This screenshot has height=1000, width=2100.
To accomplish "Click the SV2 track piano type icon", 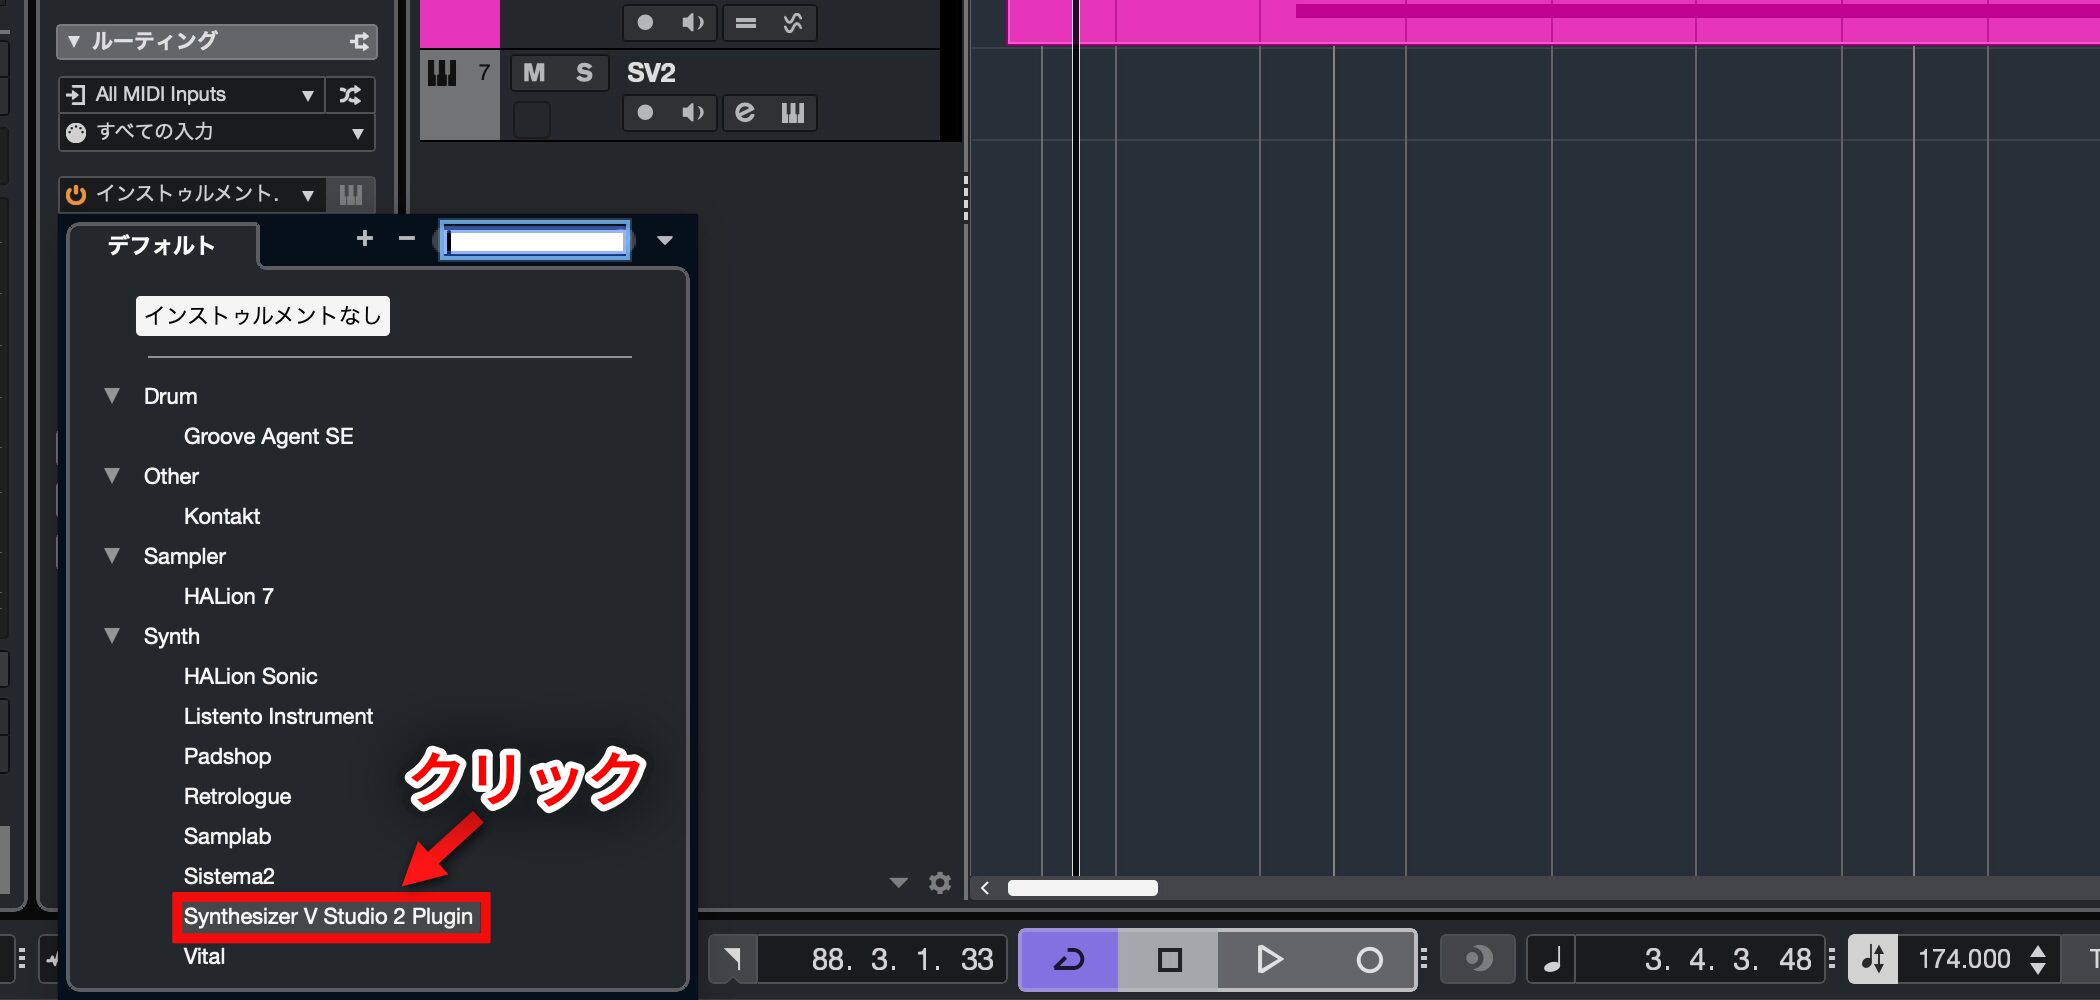I will [442, 73].
